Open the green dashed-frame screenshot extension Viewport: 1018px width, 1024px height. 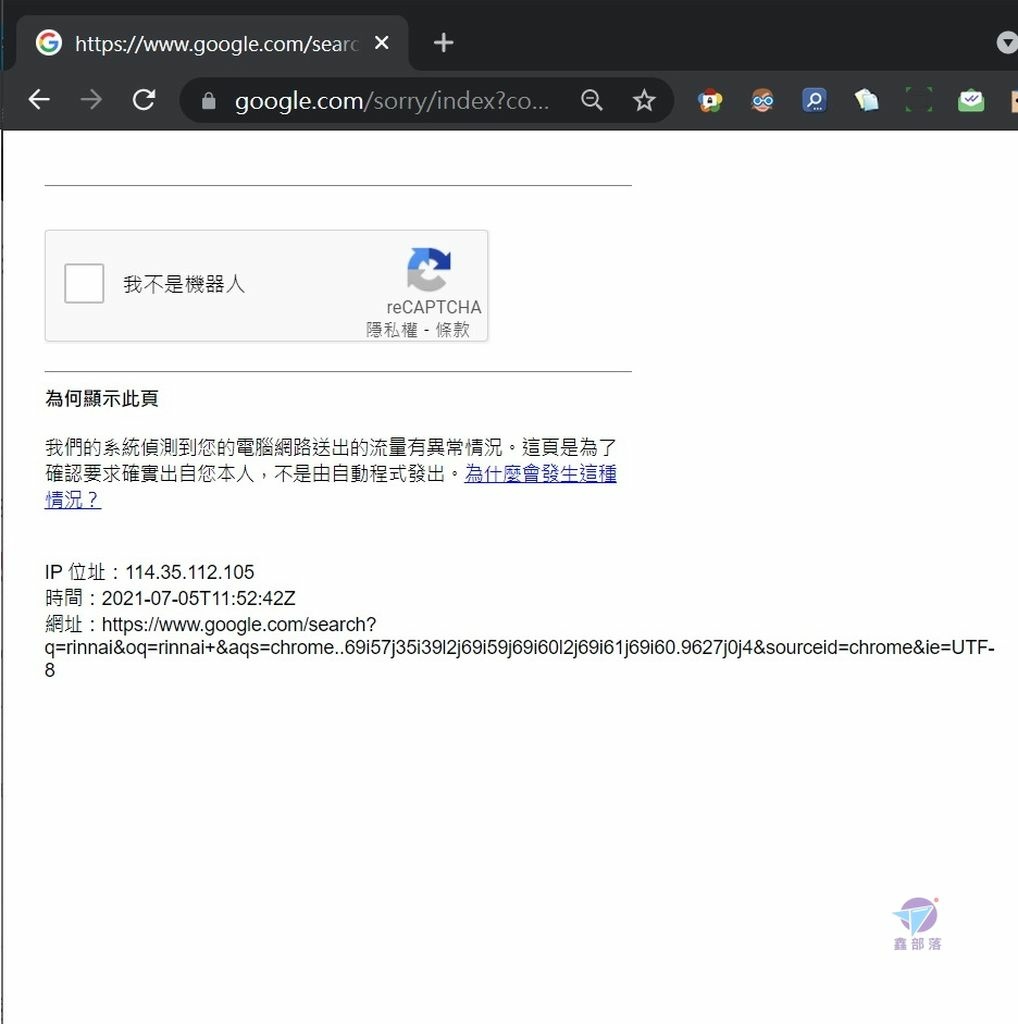tap(919, 100)
